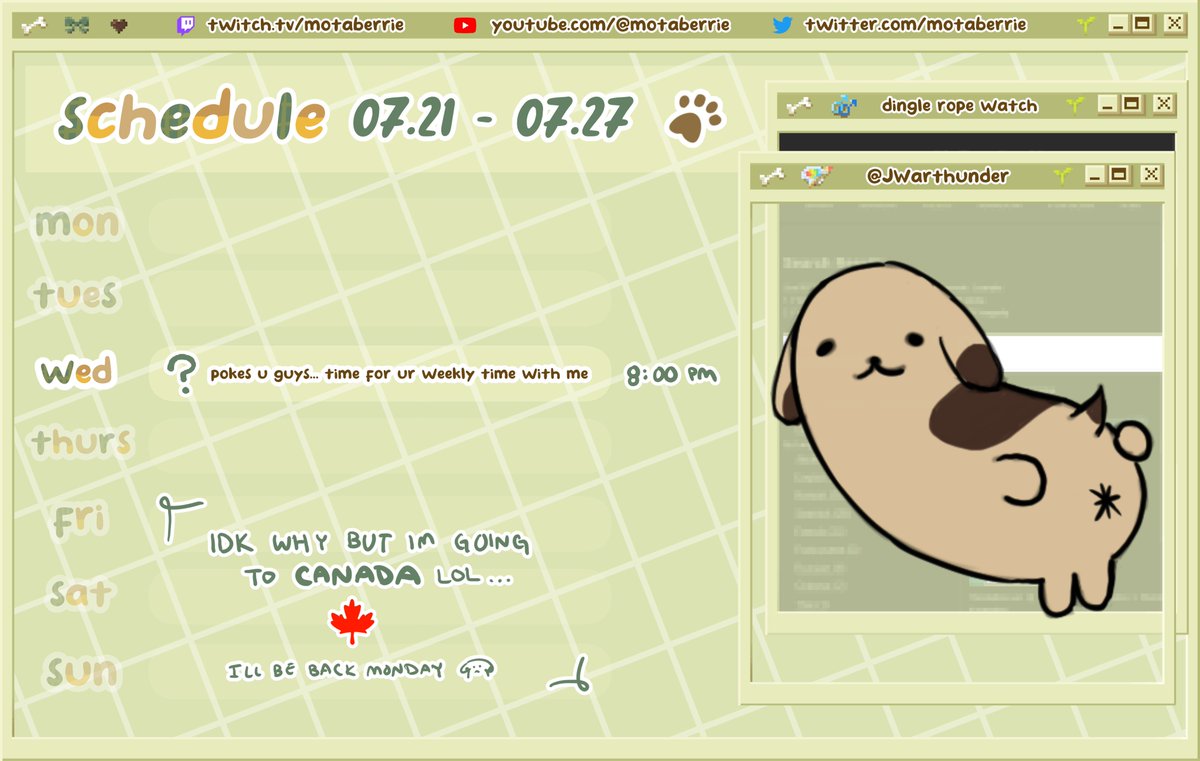
Task: Click the brown heart icon in the top bar
Action: point(119,25)
